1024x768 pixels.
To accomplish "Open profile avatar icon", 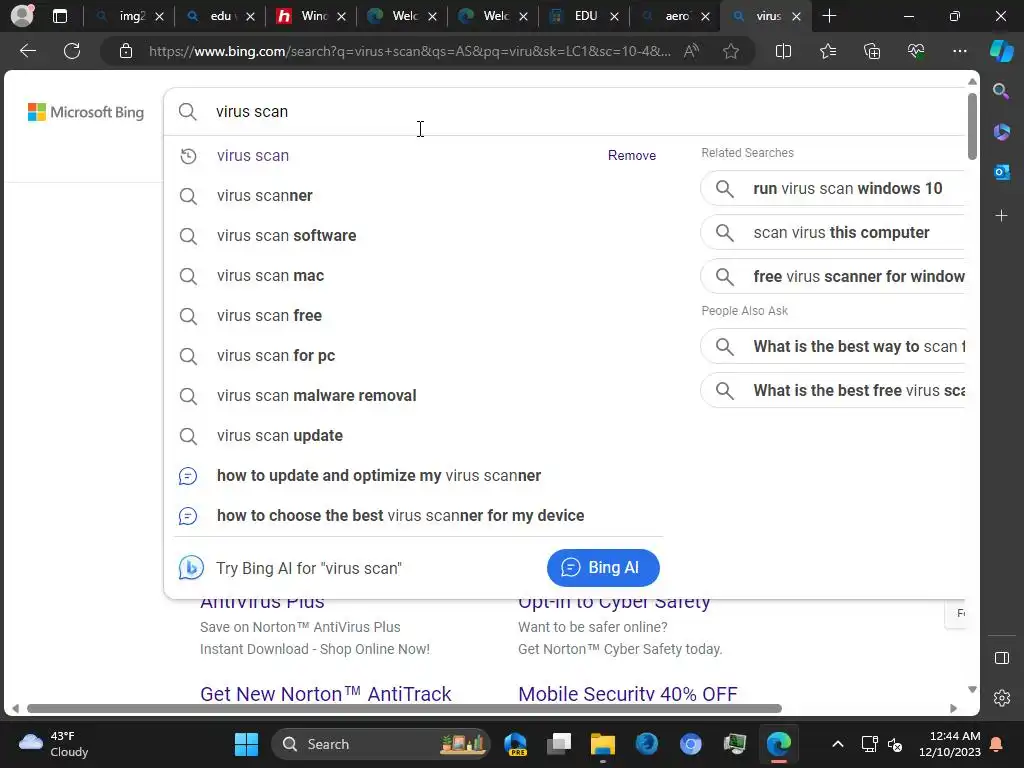I will click(22, 16).
